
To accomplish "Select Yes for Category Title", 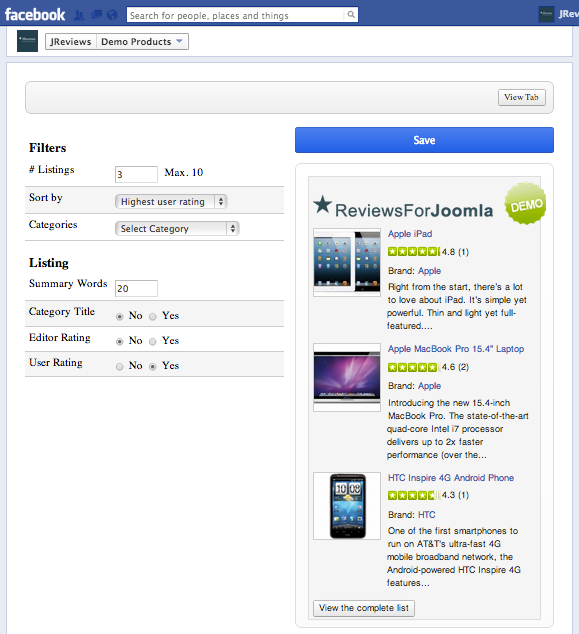I will tap(152, 317).
